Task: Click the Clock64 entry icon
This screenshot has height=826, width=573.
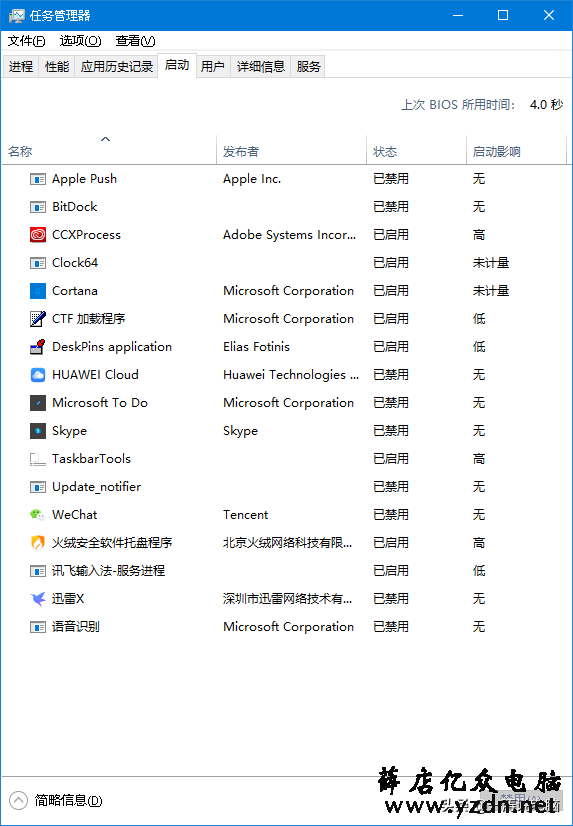Action: click(x=37, y=263)
